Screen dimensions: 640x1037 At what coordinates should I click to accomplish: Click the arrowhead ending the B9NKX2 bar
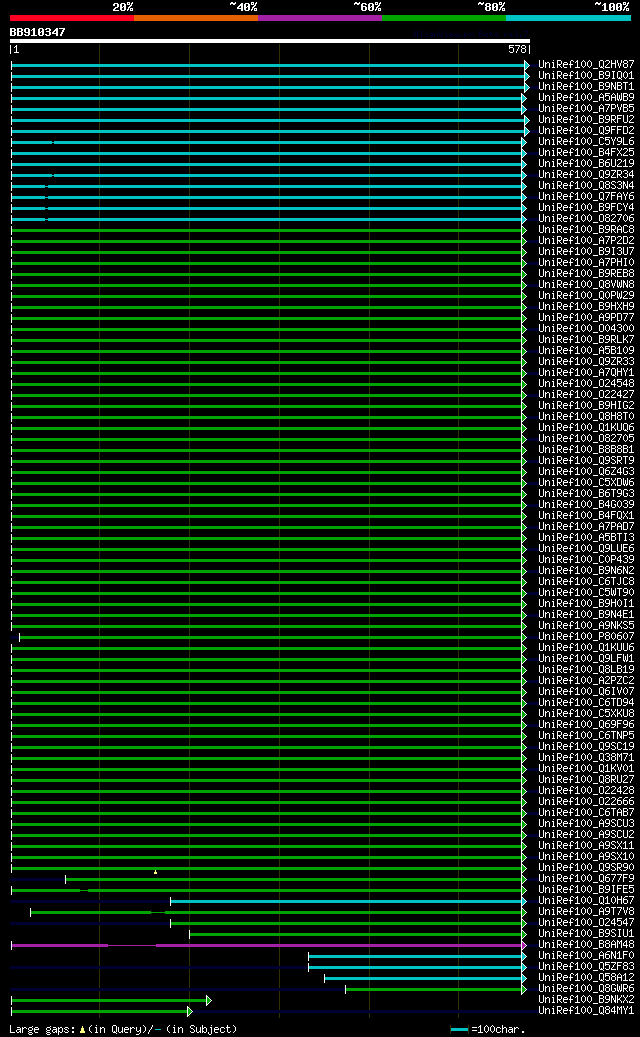(209, 1000)
